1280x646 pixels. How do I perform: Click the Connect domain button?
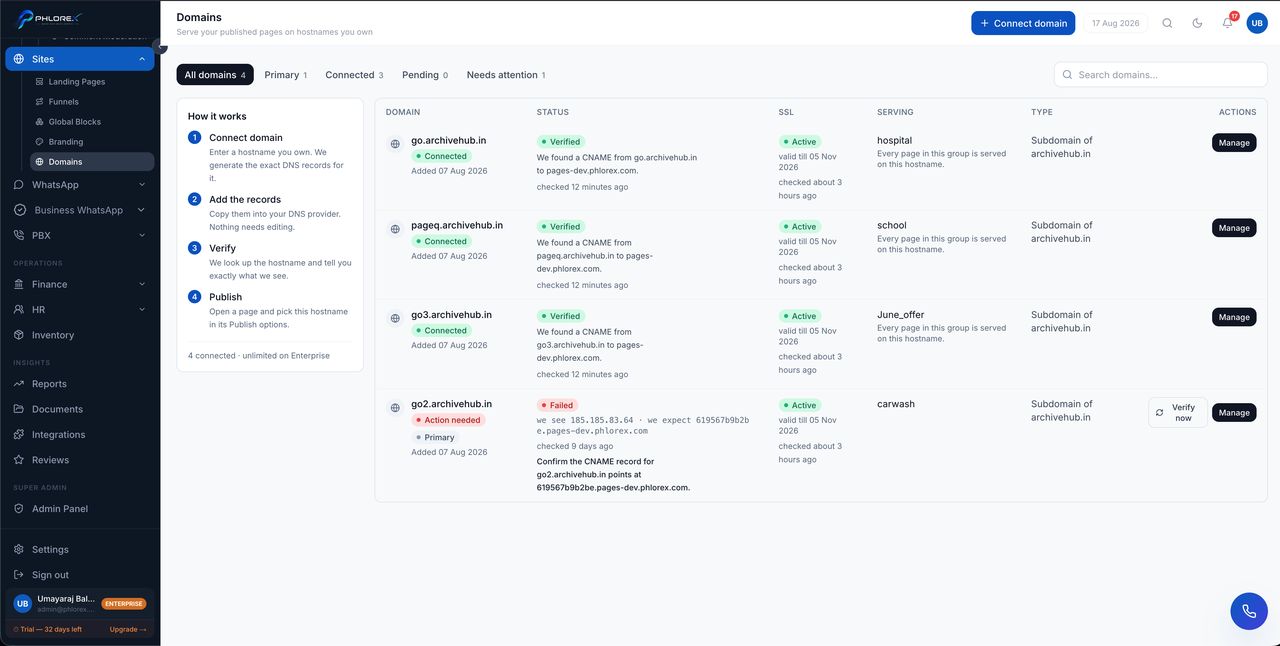point(1023,23)
